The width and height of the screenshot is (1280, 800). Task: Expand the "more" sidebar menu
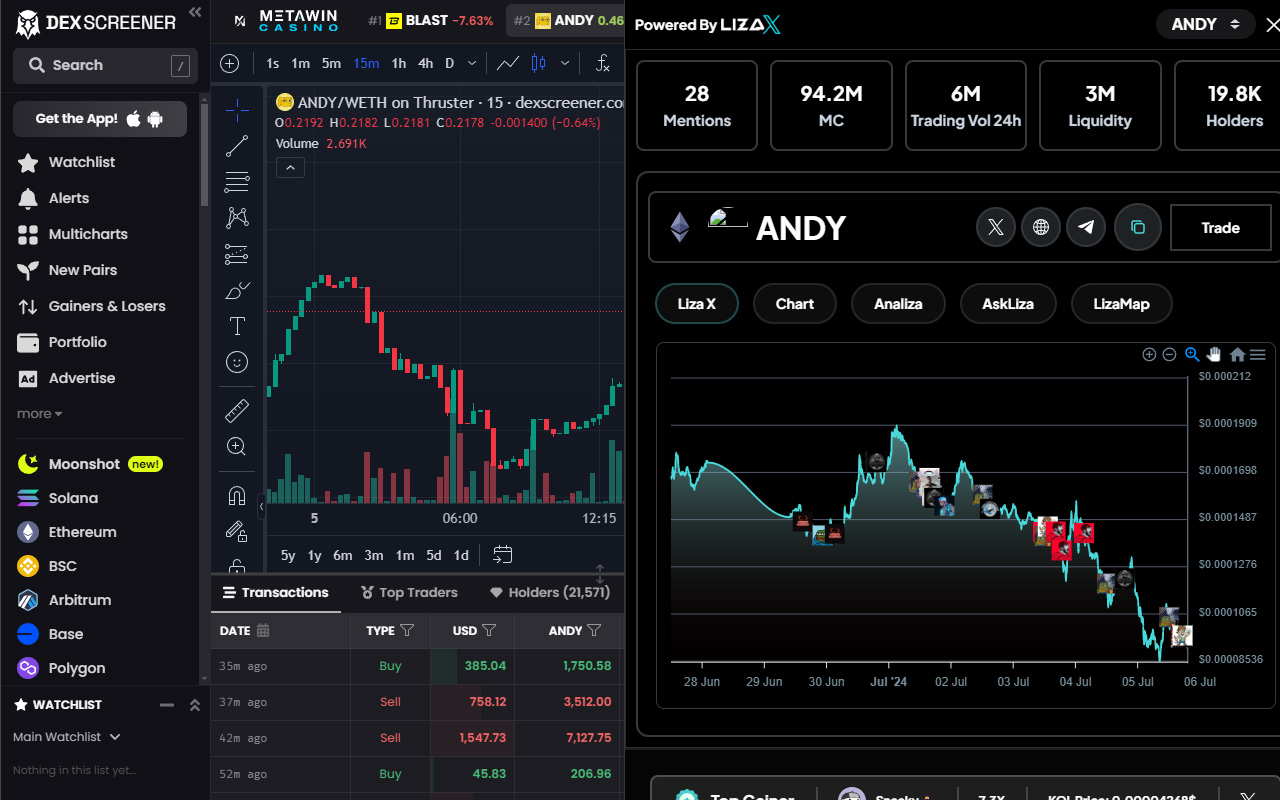pyautogui.click(x=39, y=414)
